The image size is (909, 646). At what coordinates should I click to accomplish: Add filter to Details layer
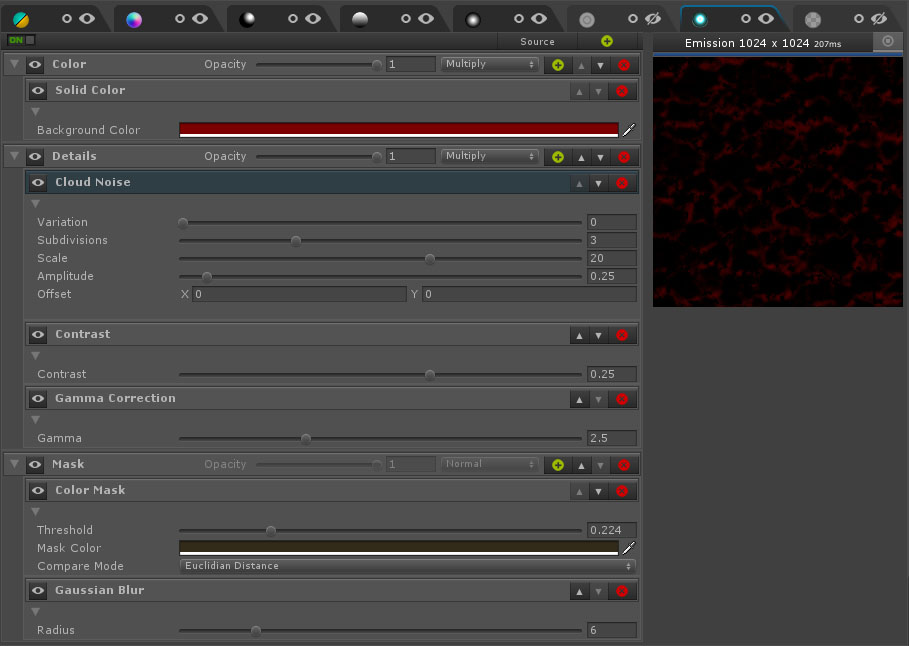558,157
